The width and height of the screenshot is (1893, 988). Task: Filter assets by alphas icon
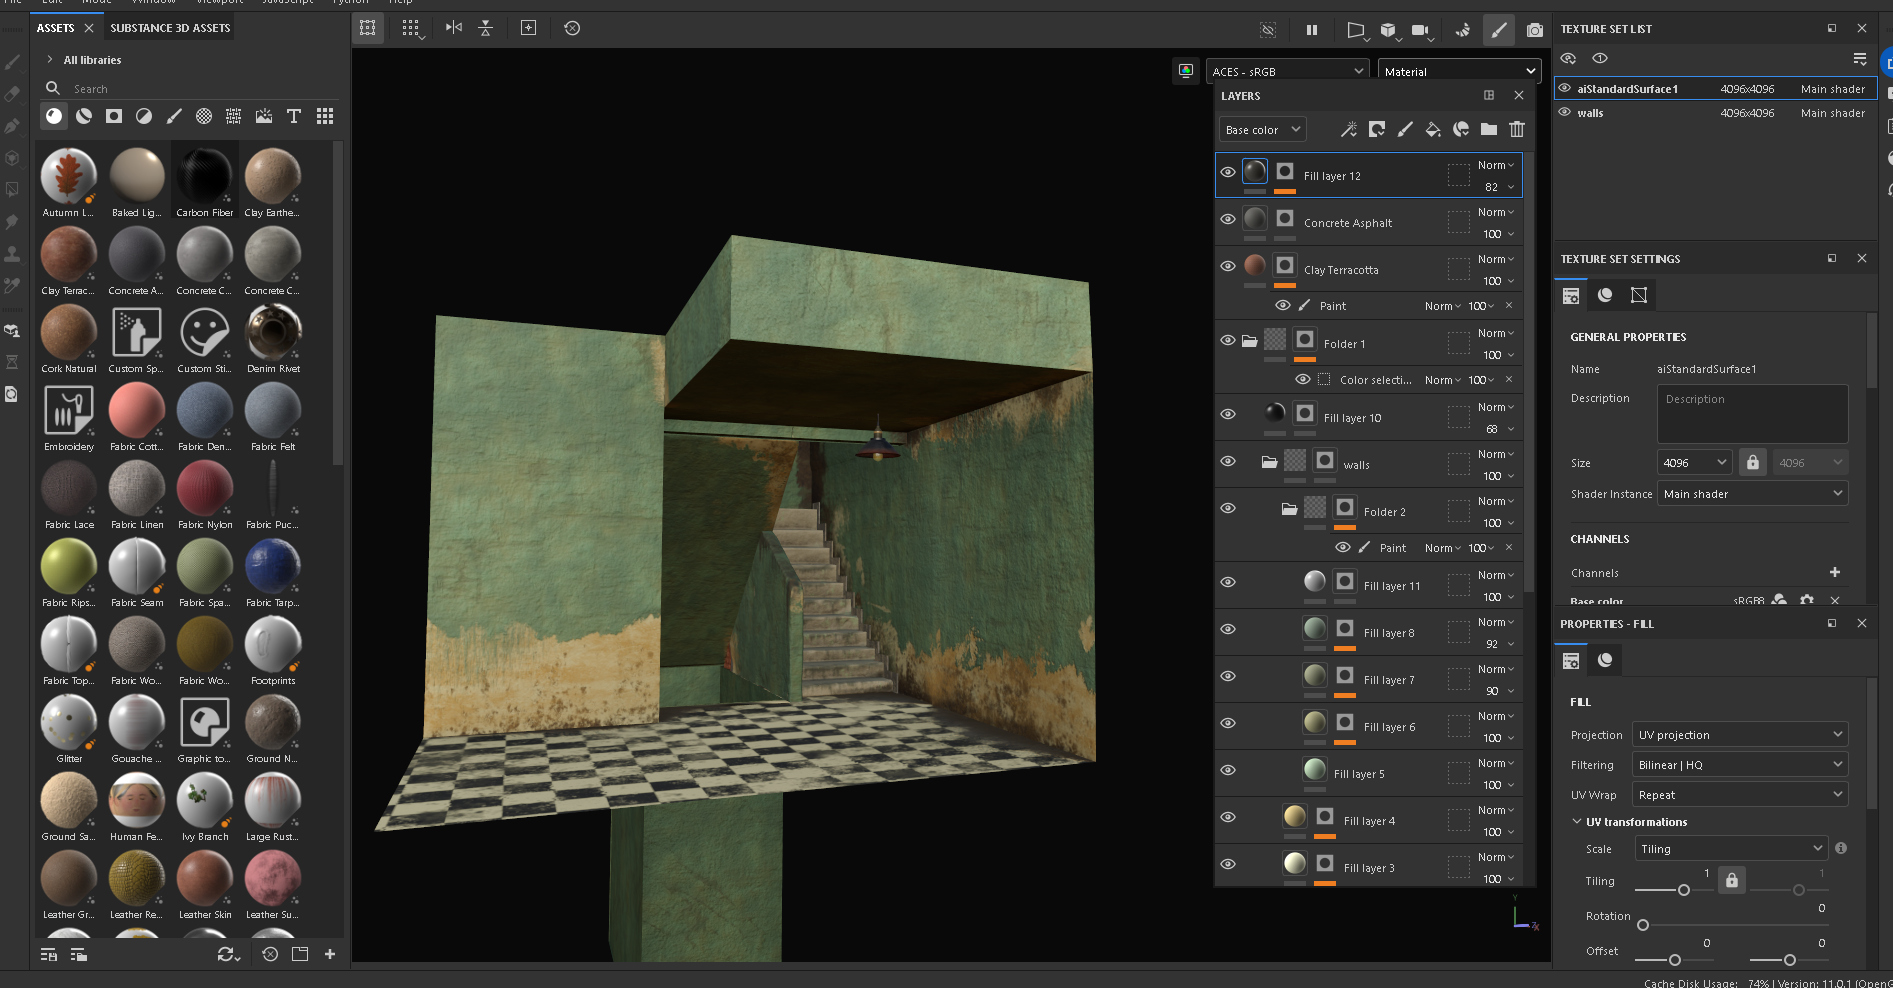click(204, 116)
